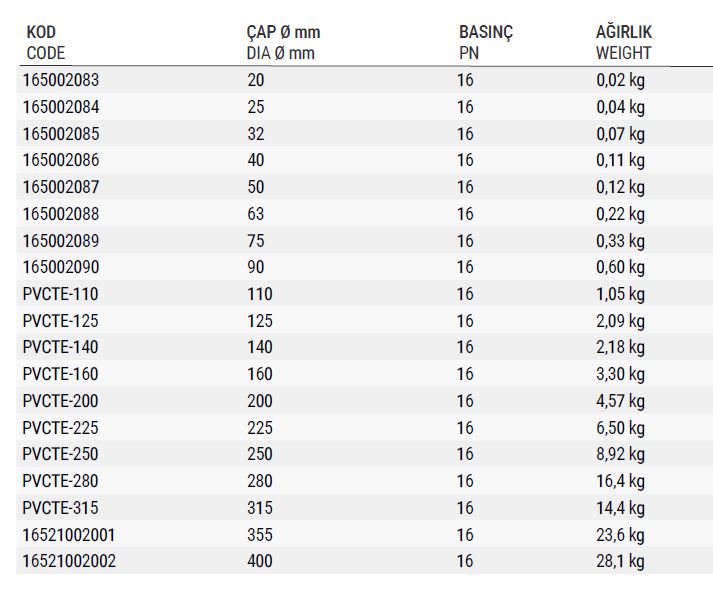This screenshot has height=593, width=713.
Task: Click diameter 400 cell
Action: (260, 561)
